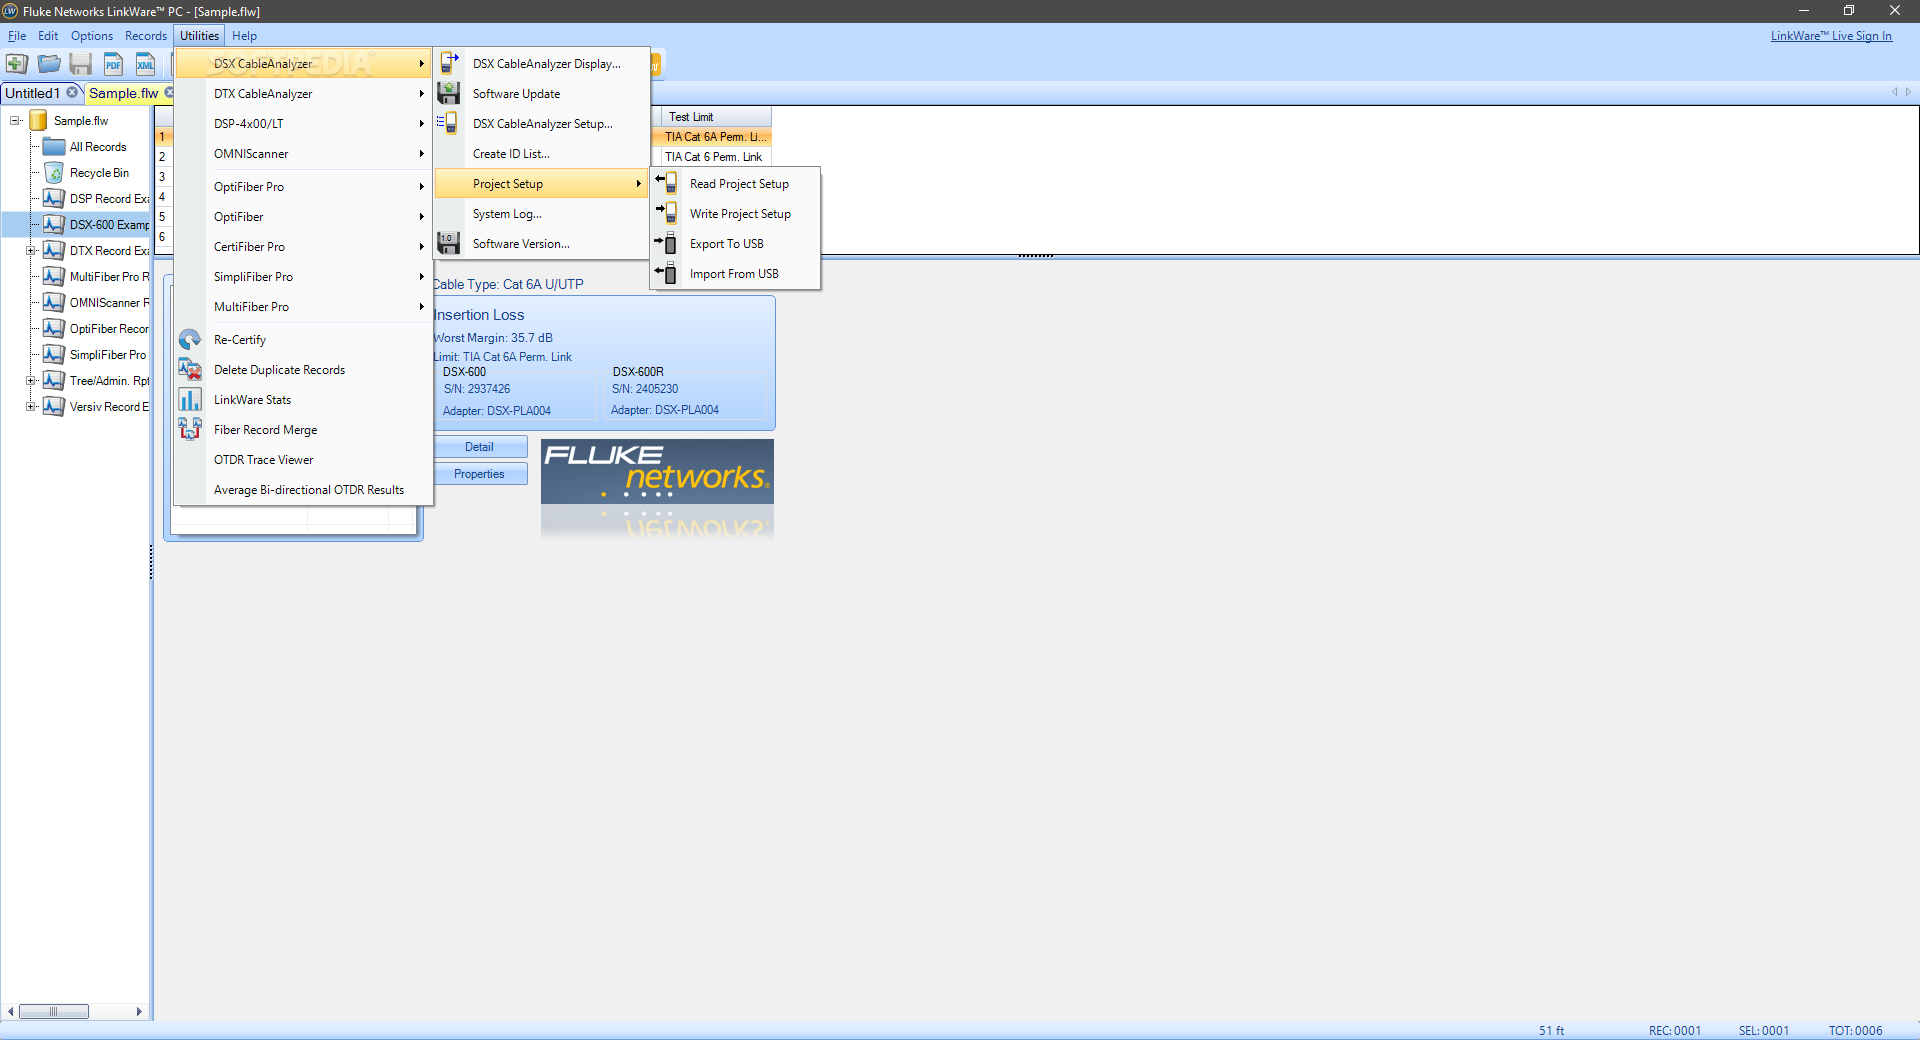Click the Export To USB icon
This screenshot has height=1040, width=1920.
666,243
